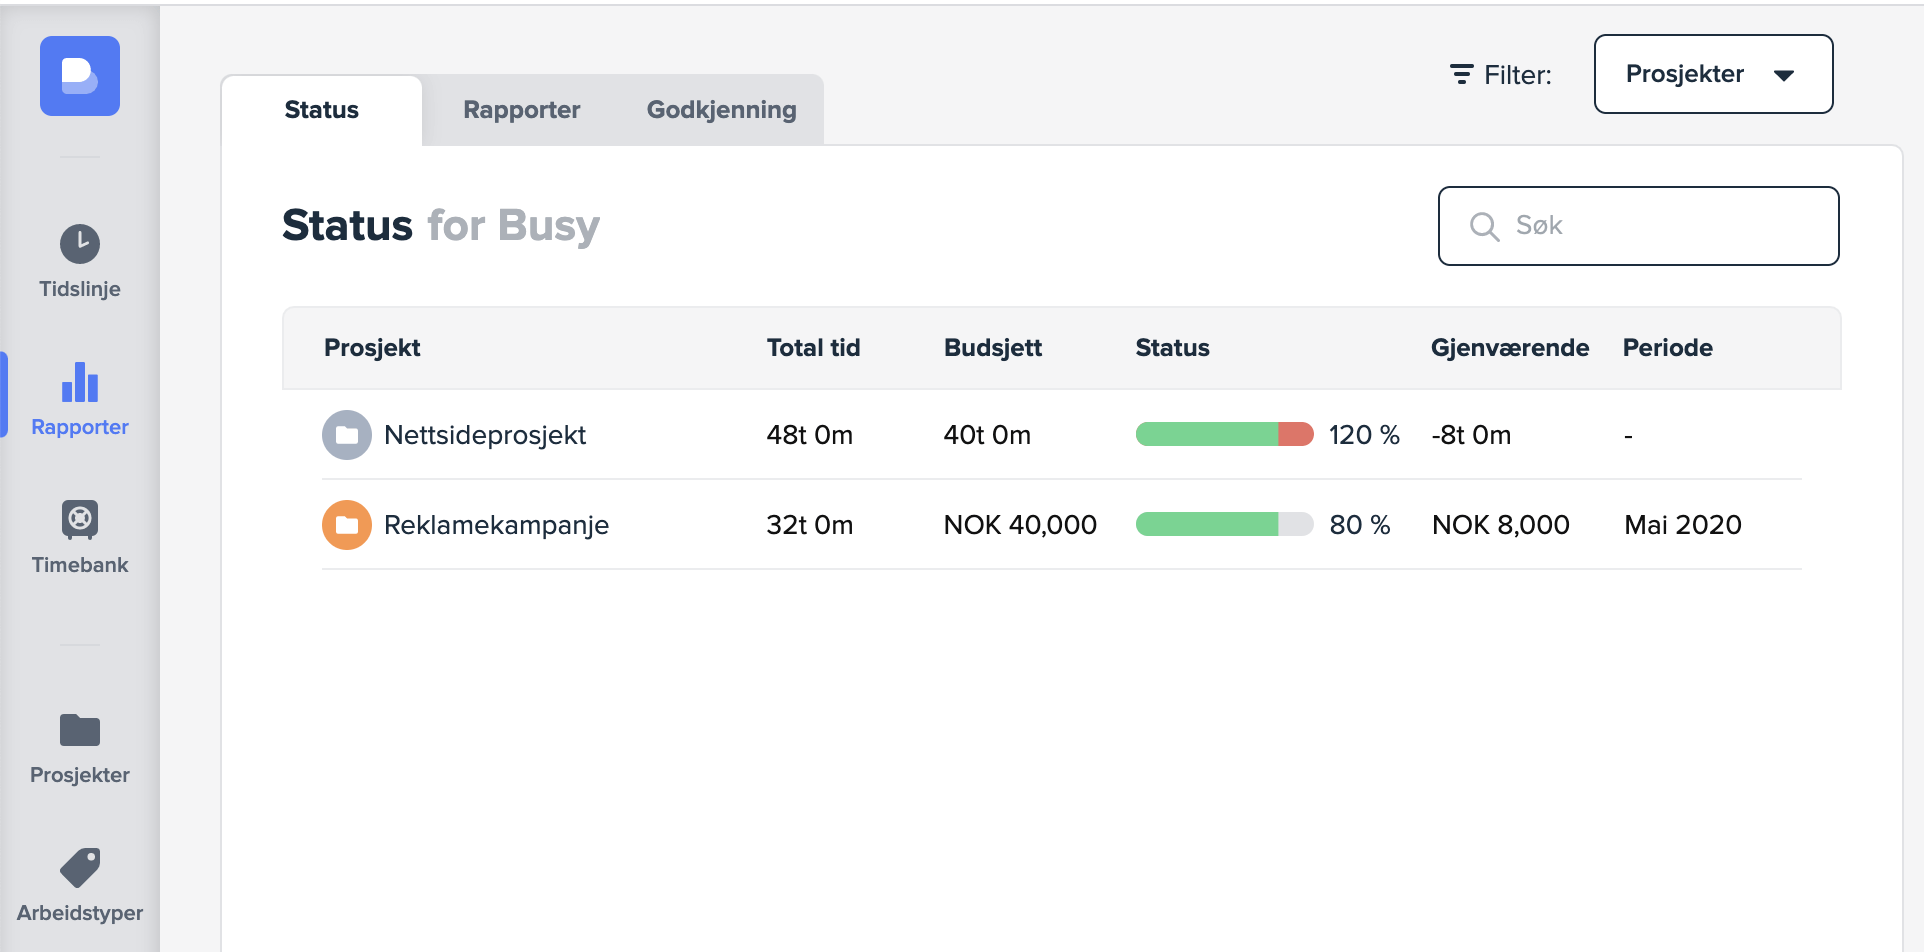
Task: Open the Nettsideprosjekt project name
Action: [x=485, y=435]
